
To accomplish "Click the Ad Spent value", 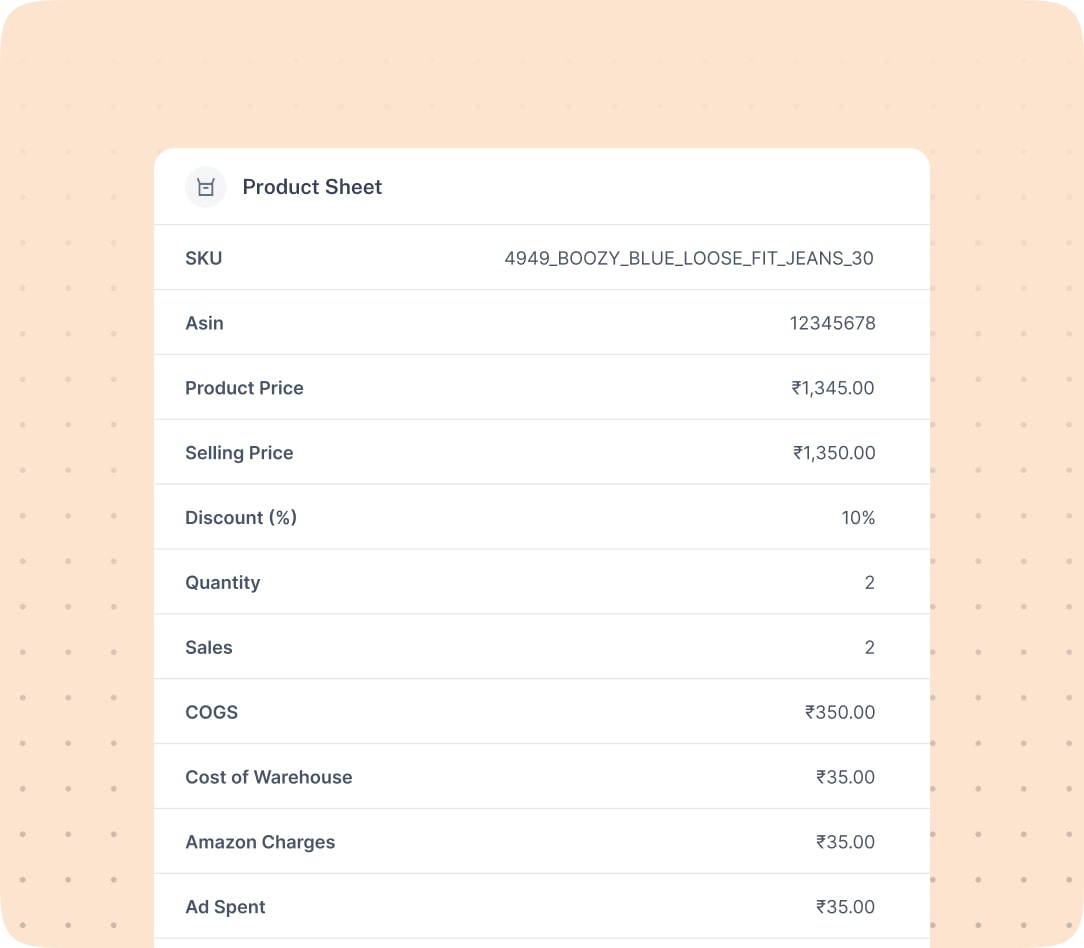I will [x=845, y=908].
